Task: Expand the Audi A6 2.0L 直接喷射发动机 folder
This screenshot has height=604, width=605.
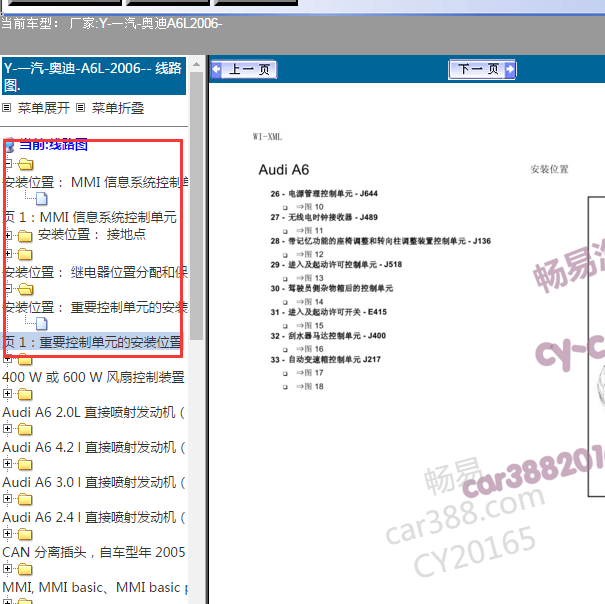Action: pos(7,394)
